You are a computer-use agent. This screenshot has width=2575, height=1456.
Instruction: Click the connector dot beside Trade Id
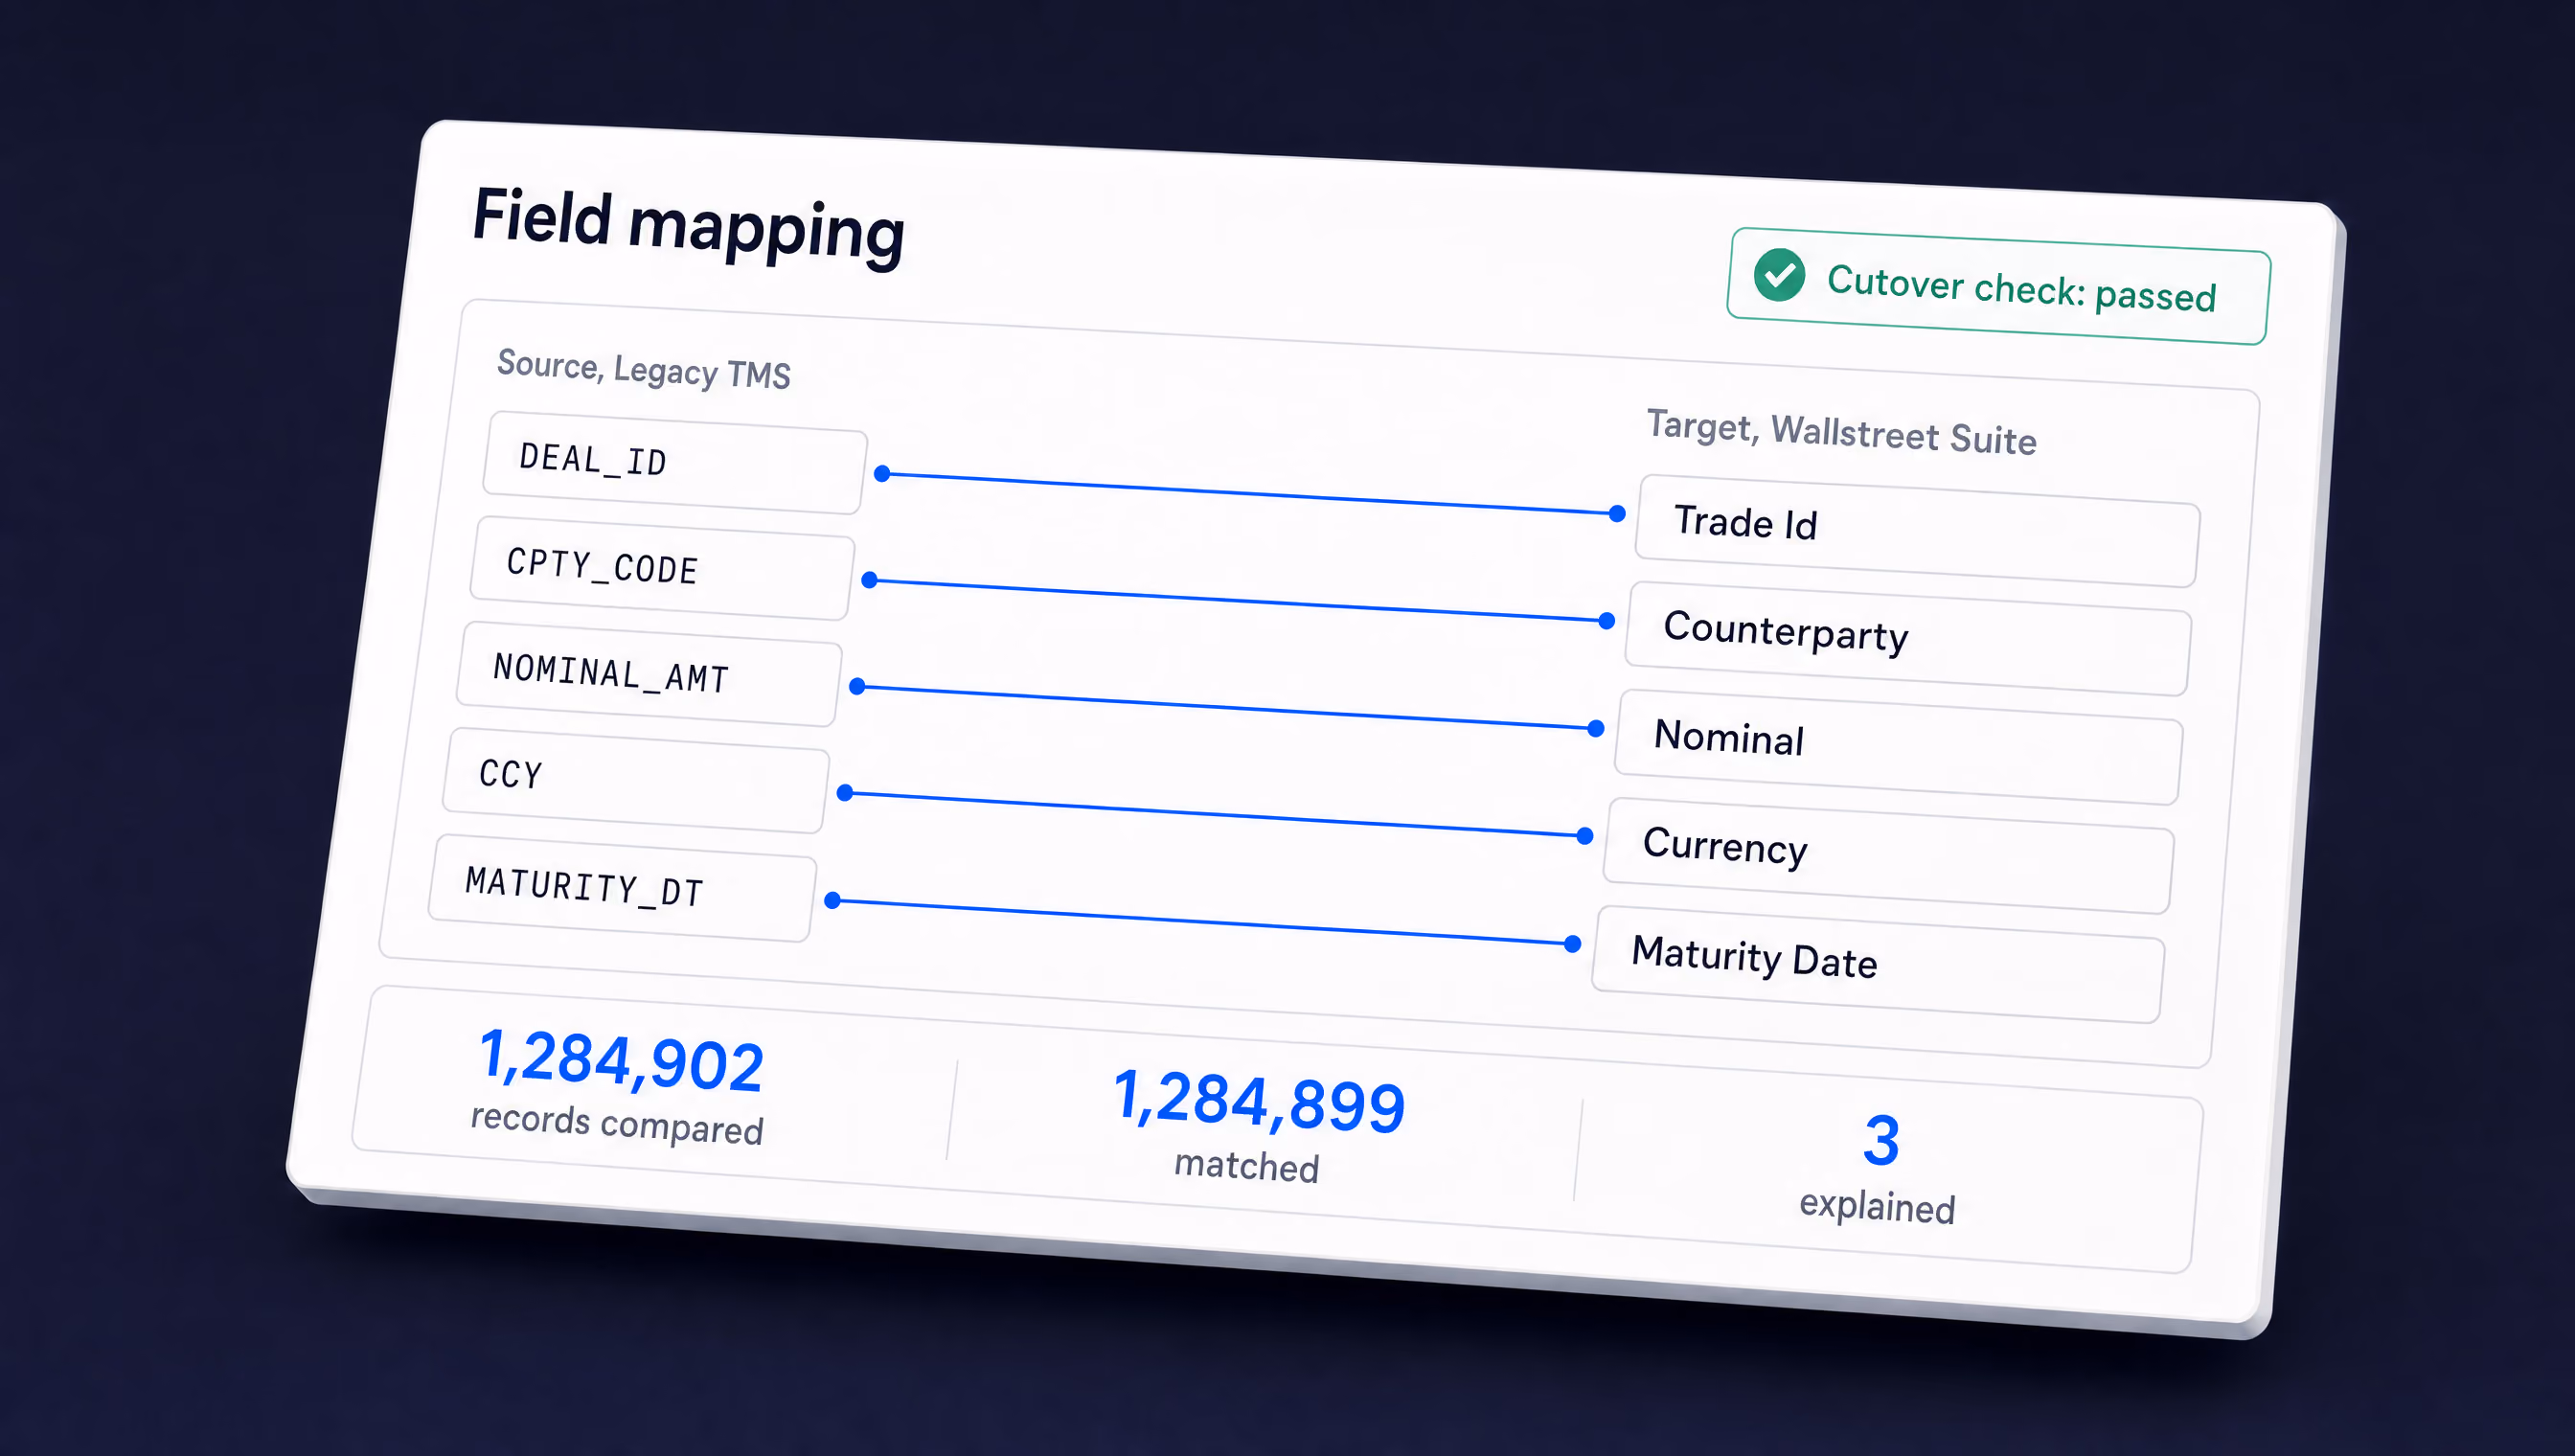[x=1617, y=513]
